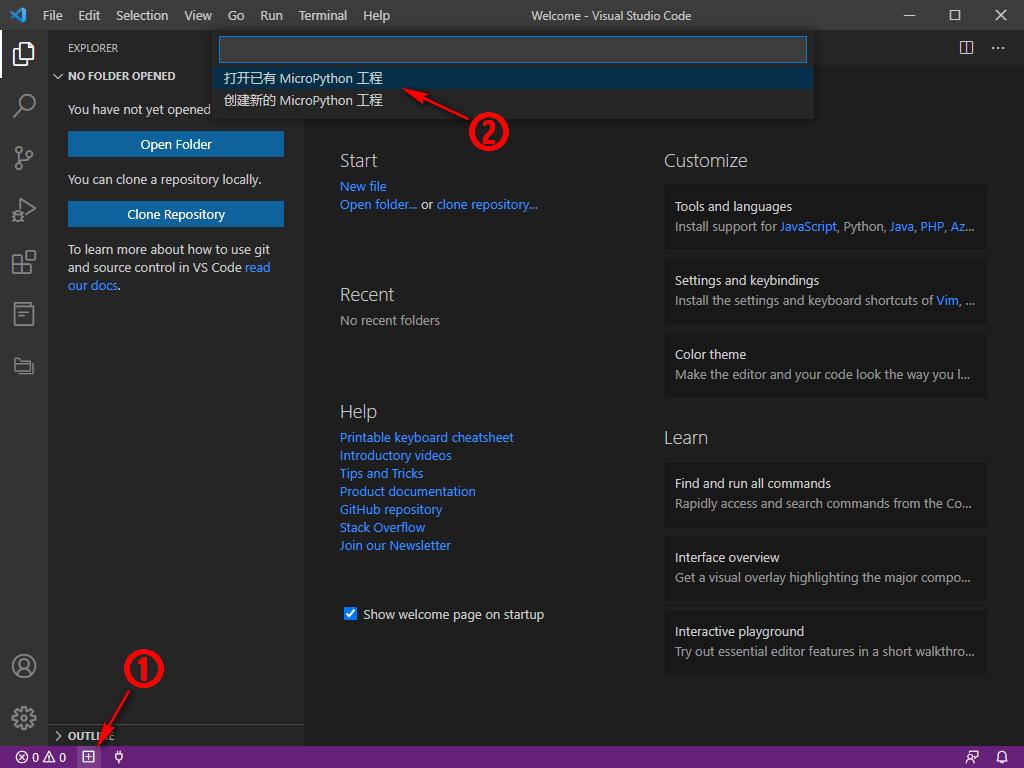Open the Run menu
1024x768 pixels.
point(271,15)
